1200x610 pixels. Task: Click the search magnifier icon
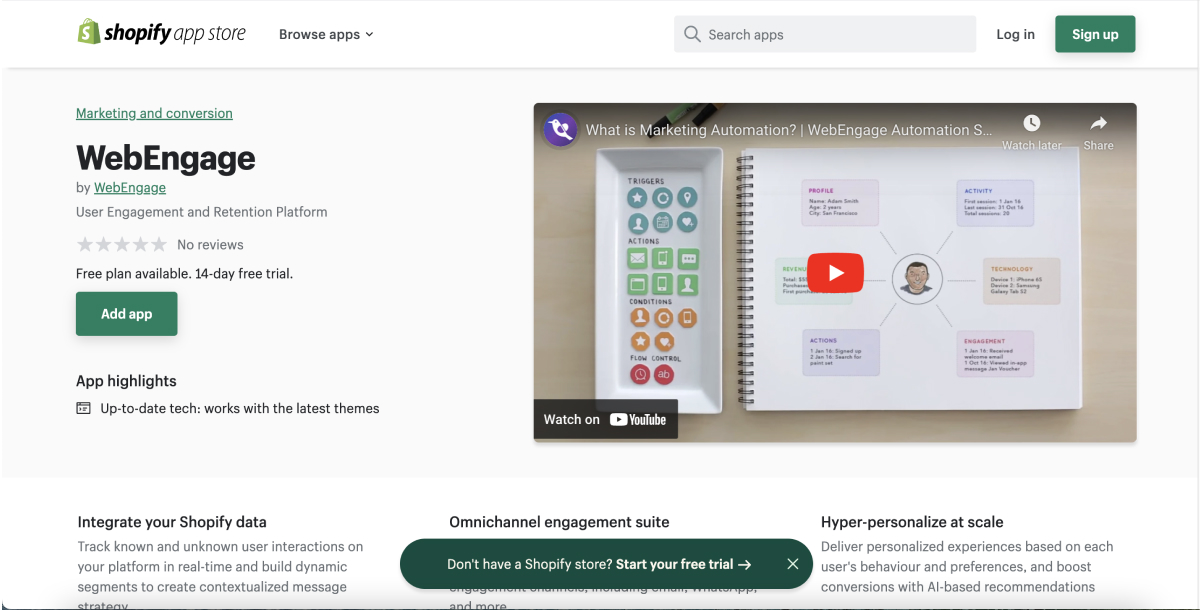point(692,34)
